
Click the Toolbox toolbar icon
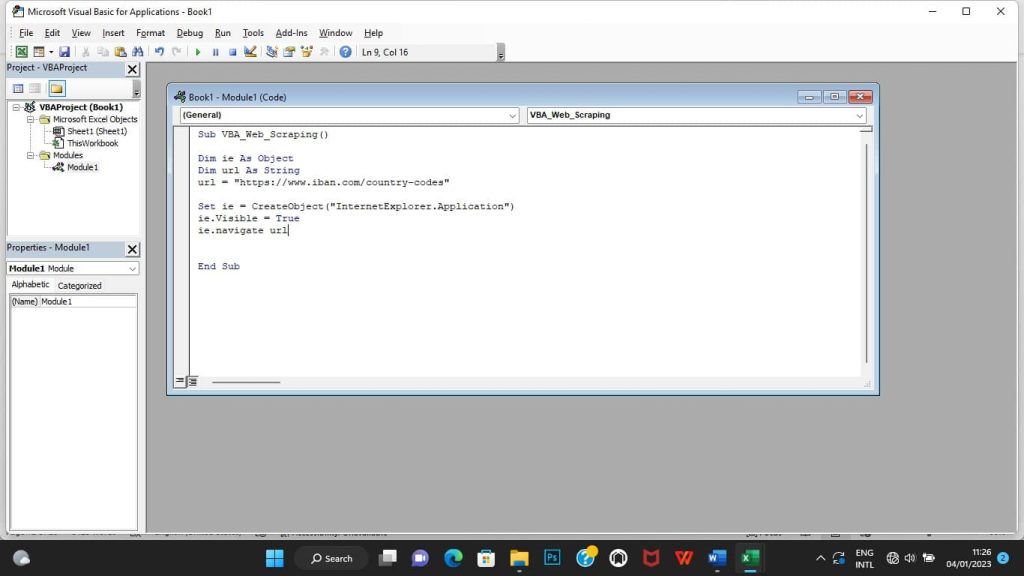coord(324,52)
